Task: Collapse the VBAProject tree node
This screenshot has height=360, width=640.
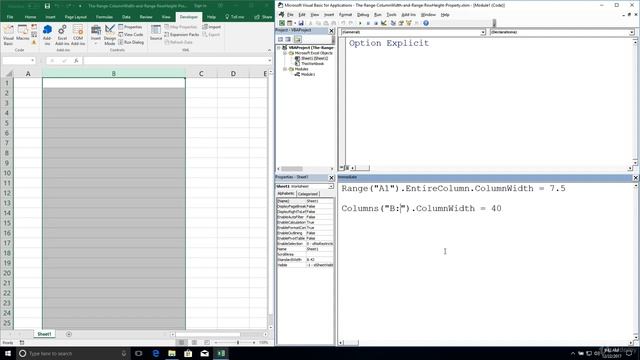Action: [279, 48]
